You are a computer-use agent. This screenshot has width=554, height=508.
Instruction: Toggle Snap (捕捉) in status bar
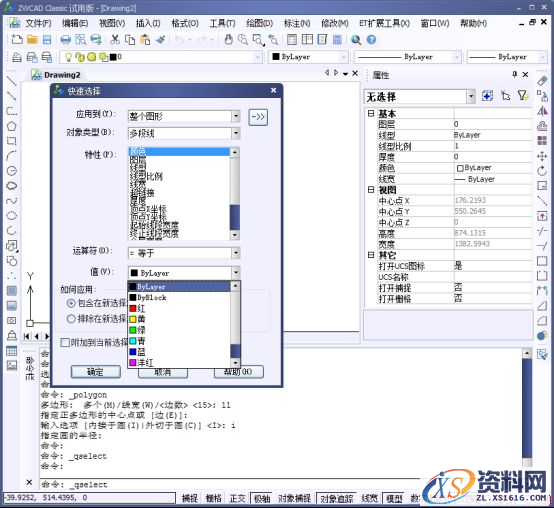click(190, 498)
